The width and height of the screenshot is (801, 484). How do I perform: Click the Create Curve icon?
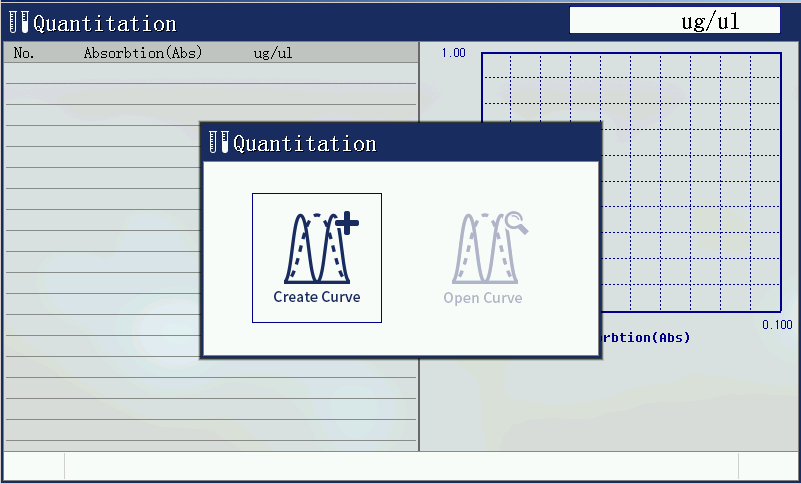click(317, 248)
